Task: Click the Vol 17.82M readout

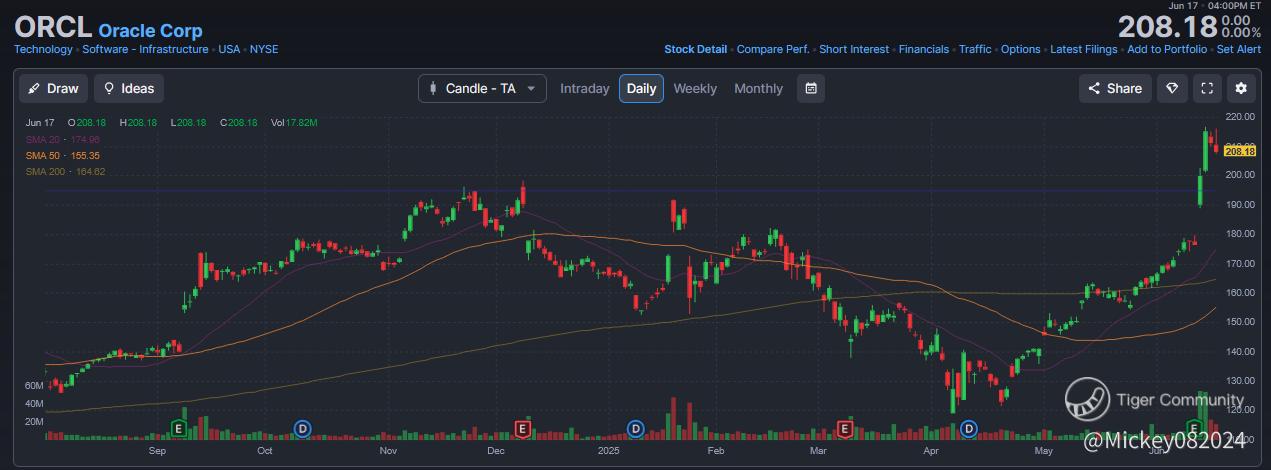Action: [294, 122]
